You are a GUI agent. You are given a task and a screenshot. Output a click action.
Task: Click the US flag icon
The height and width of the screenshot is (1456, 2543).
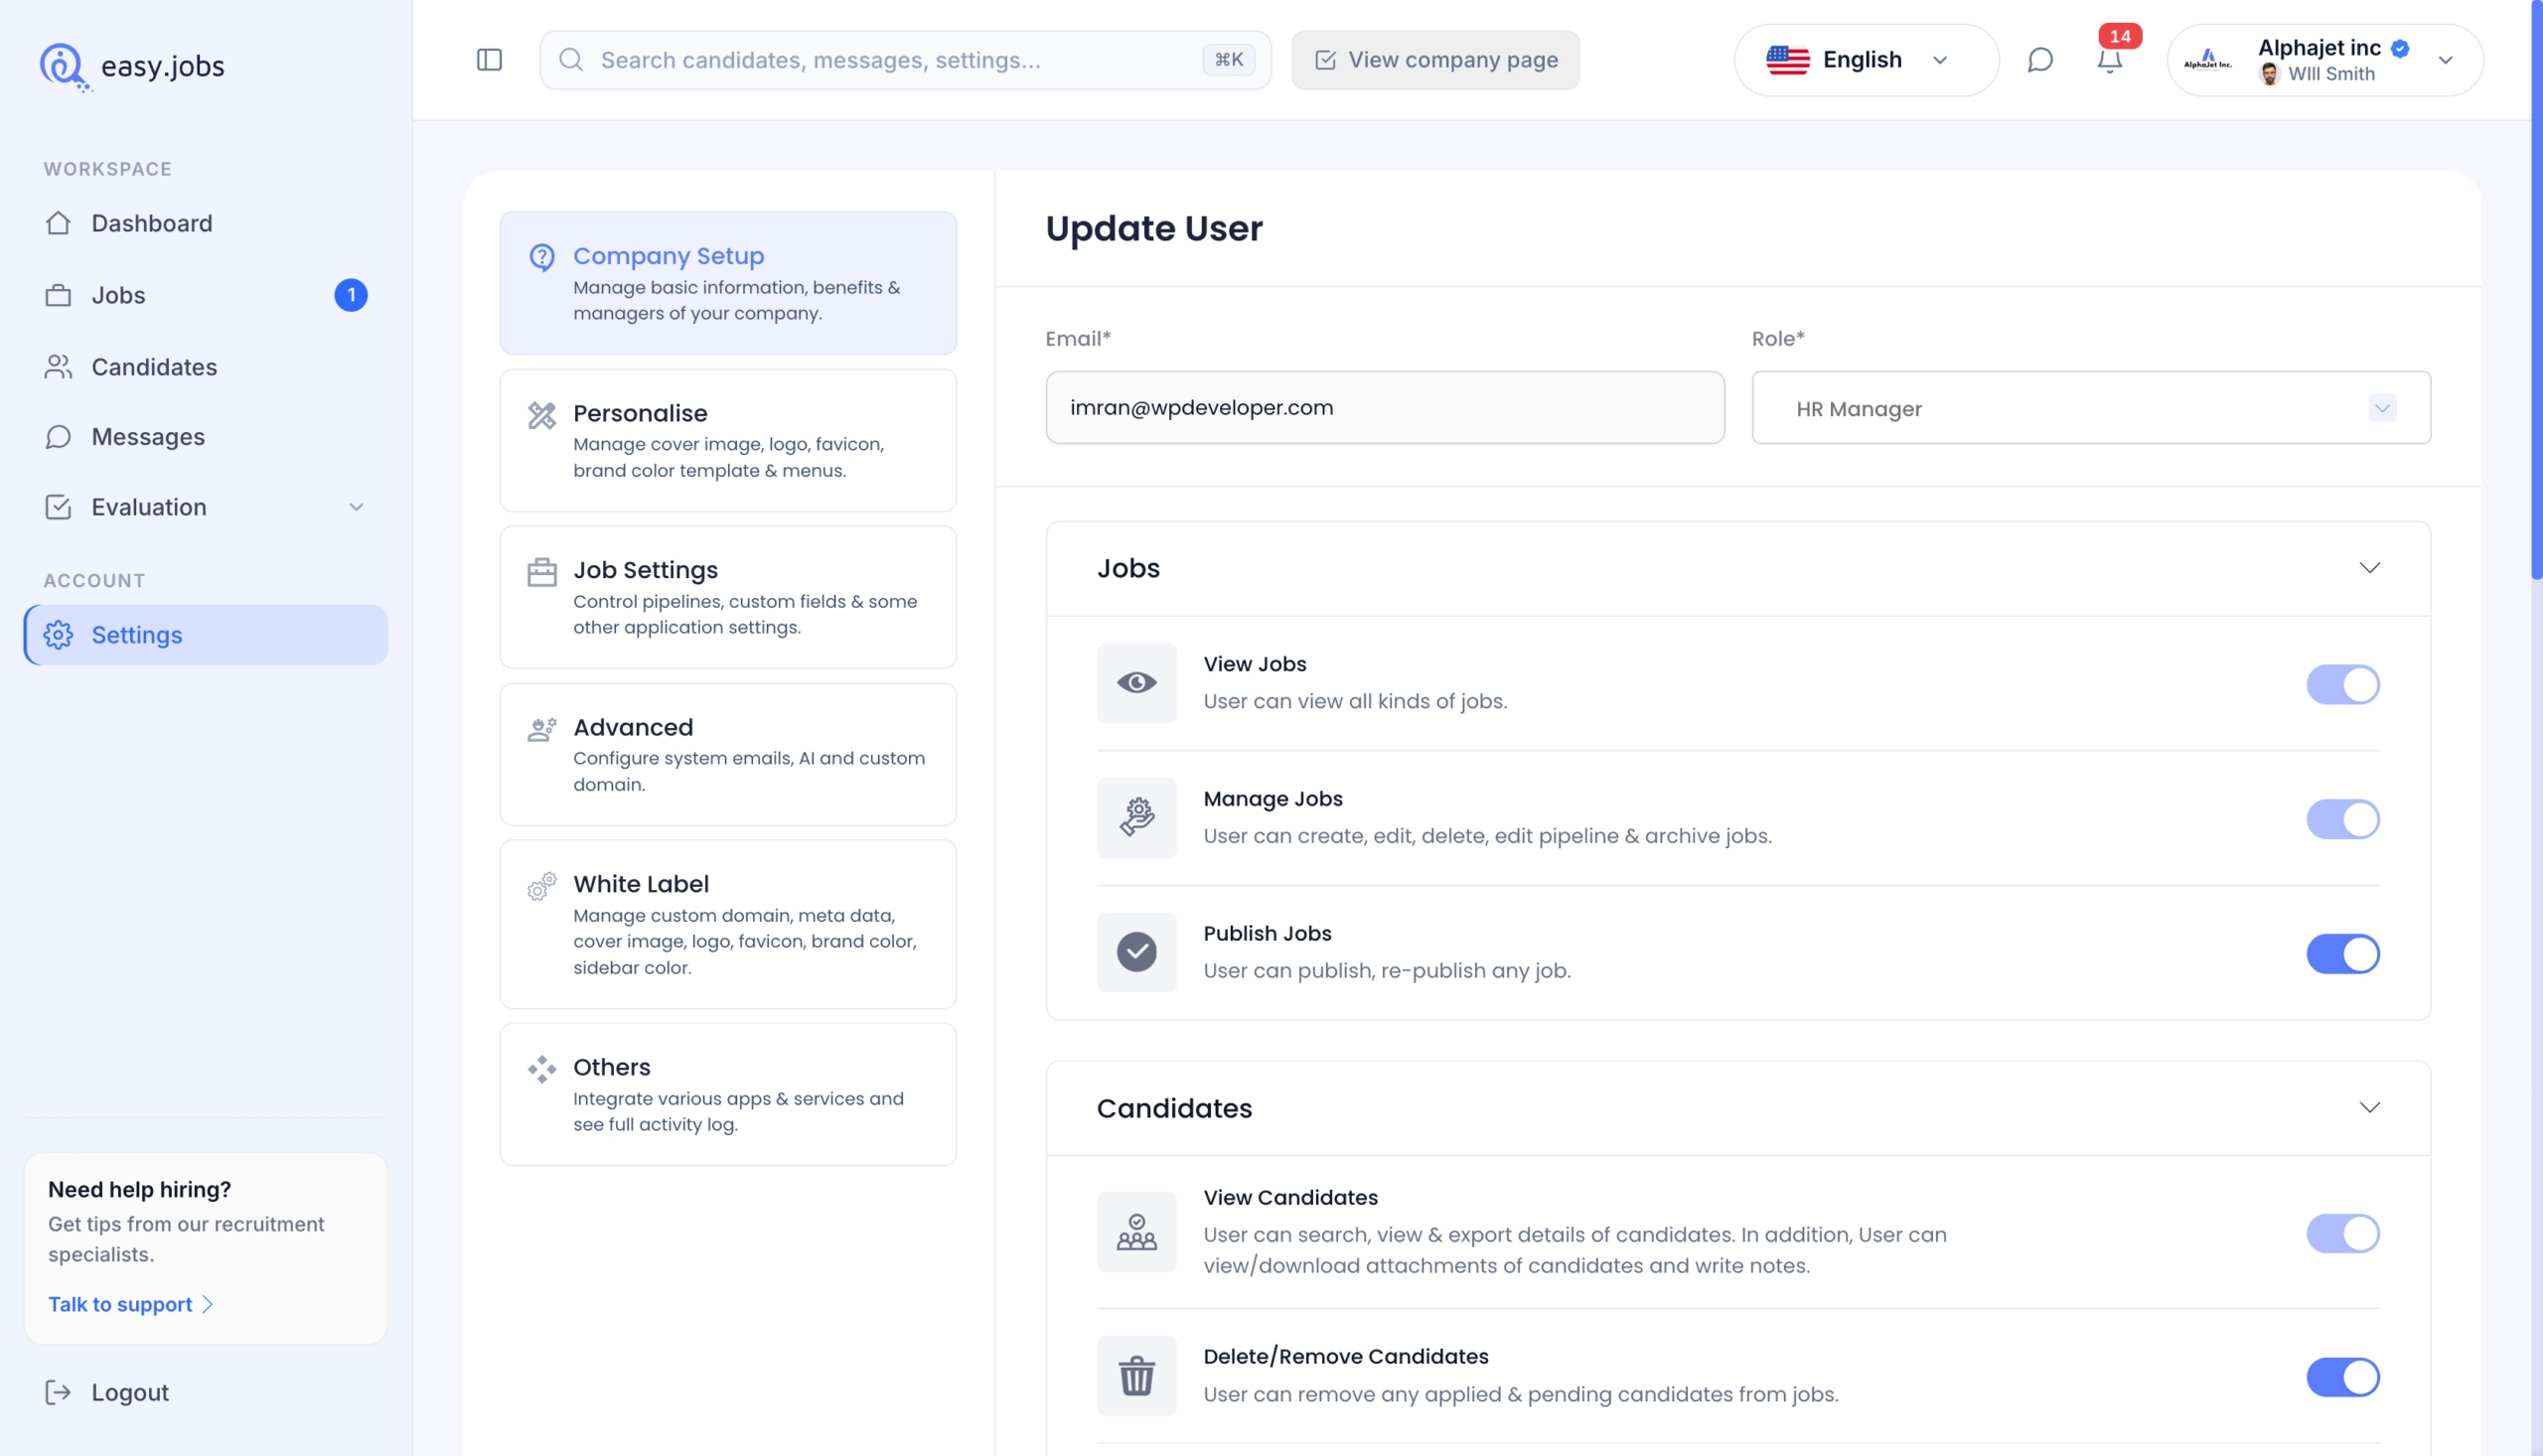(x=1787, y=60)
